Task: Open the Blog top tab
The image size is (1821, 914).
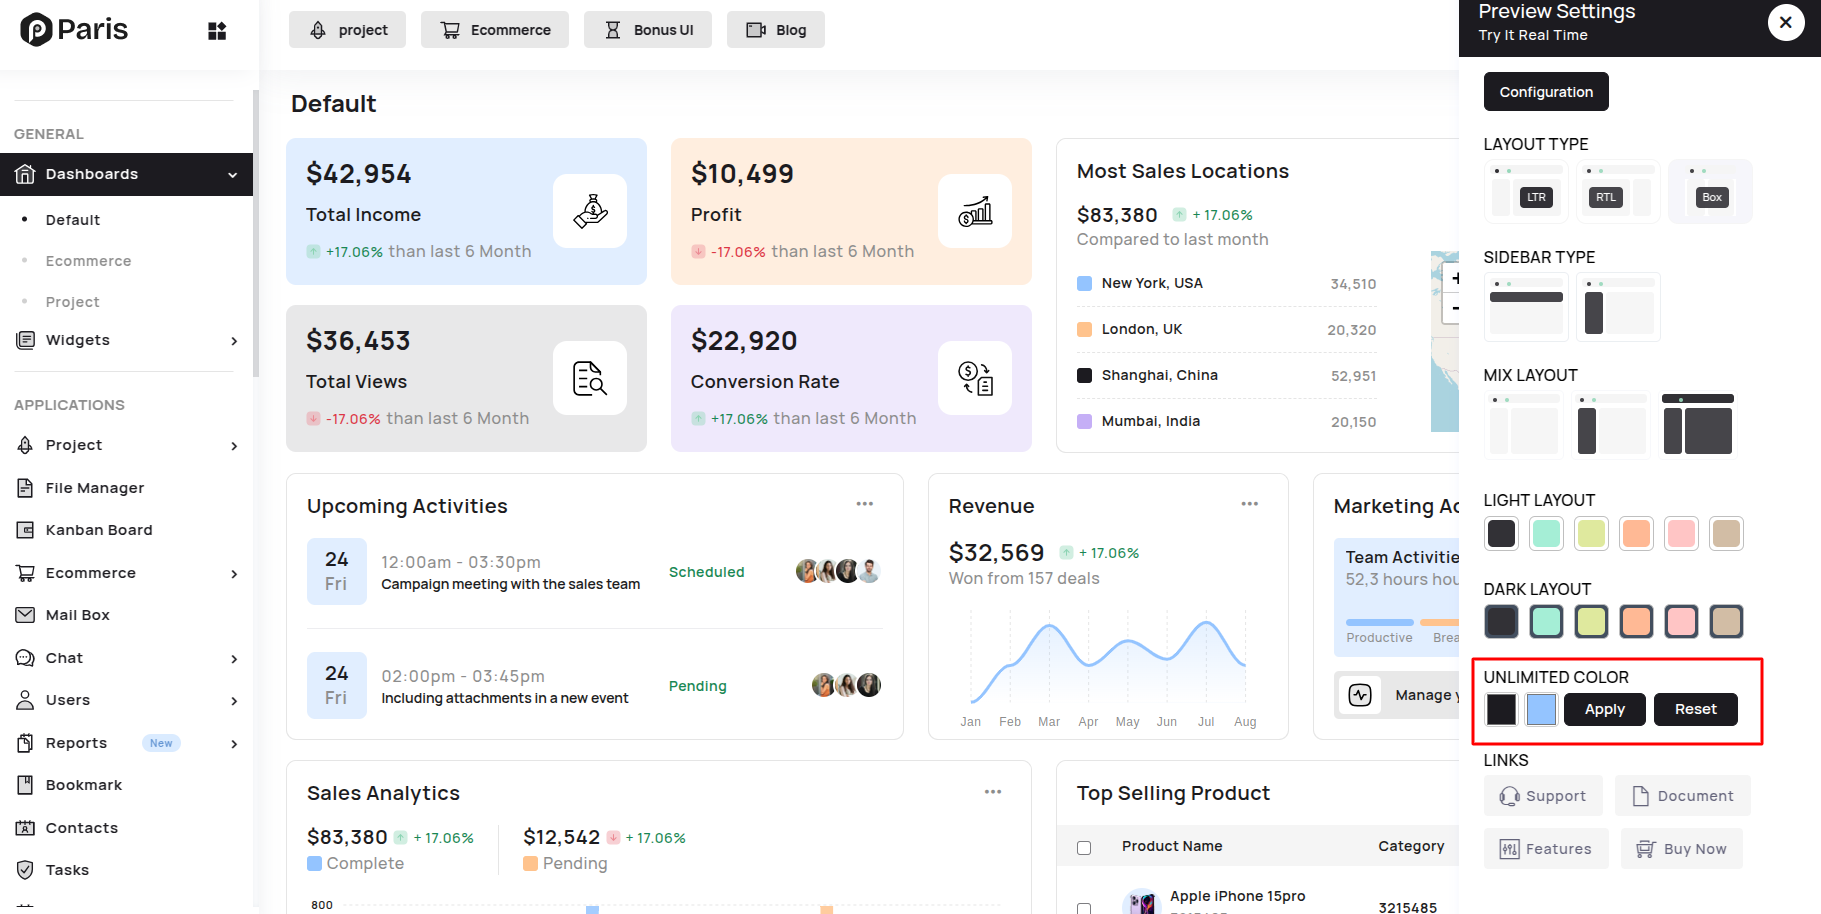Action: pos(776,30)
